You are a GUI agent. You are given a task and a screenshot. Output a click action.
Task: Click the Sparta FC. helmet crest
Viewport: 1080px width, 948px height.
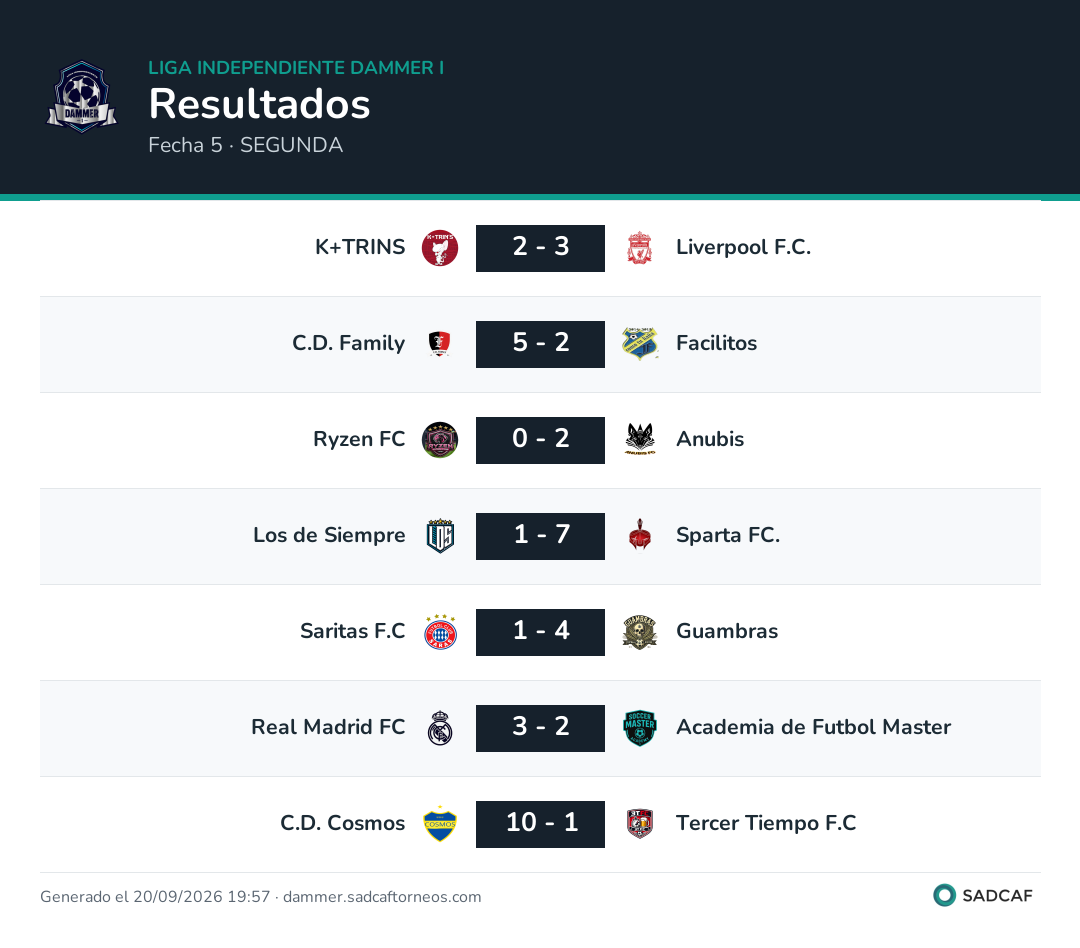coord(640,535)
